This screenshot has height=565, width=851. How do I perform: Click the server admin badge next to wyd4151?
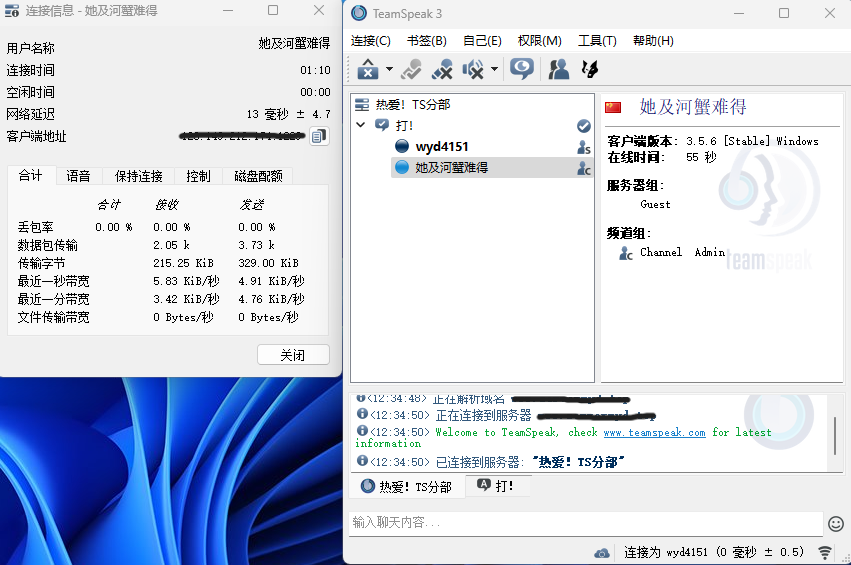click(x=583, y=147)
